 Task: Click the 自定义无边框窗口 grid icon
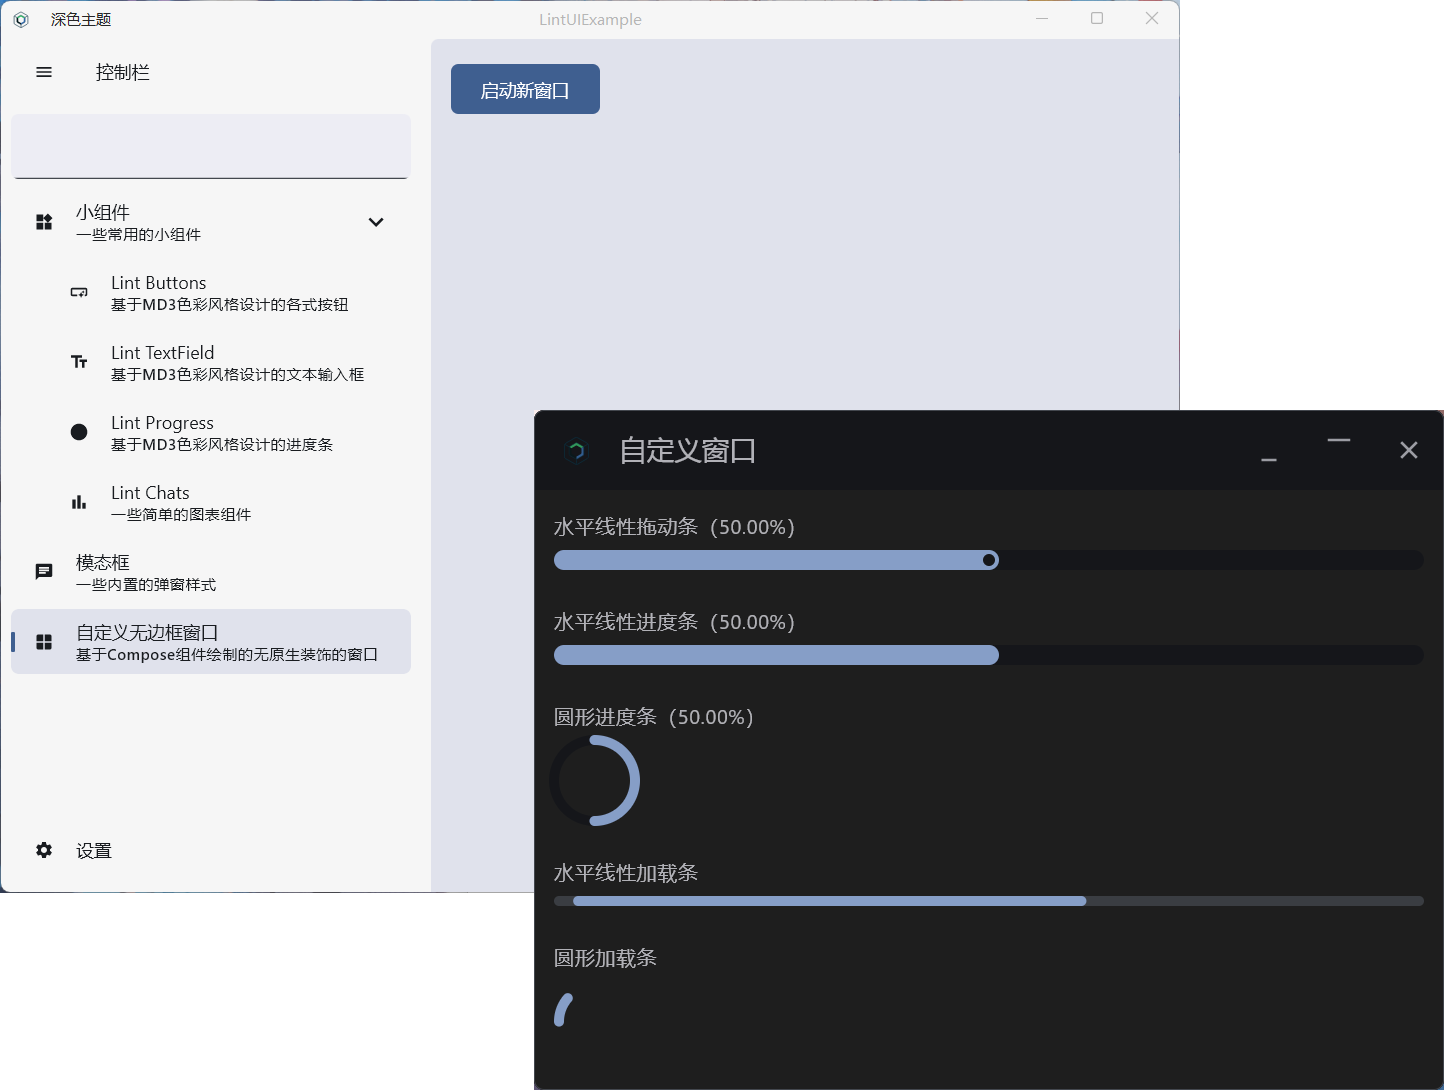44,642
